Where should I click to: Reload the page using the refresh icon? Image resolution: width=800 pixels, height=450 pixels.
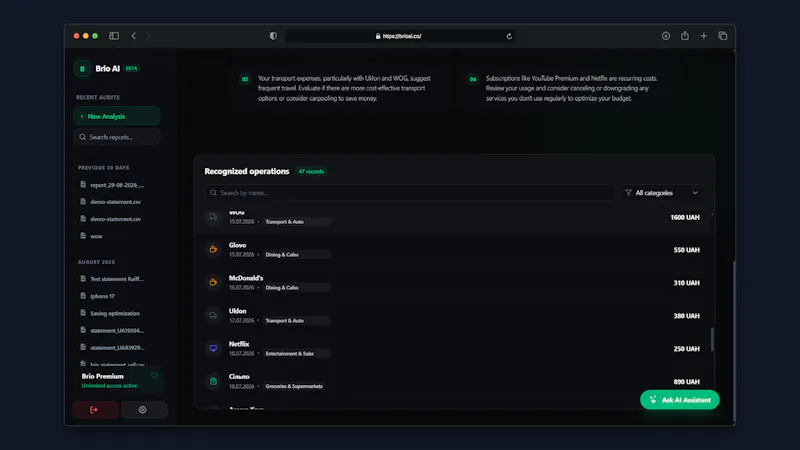tap(509, 36)
